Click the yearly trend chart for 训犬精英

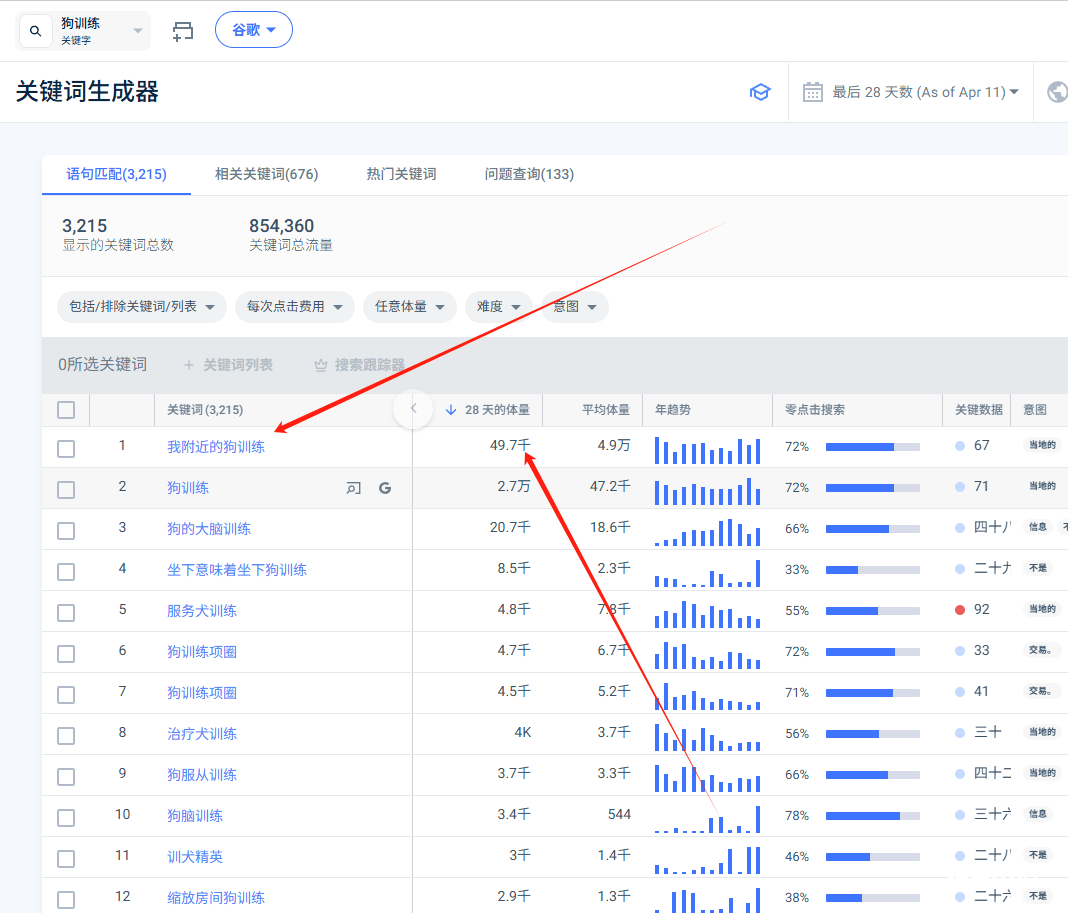[707, 859]
